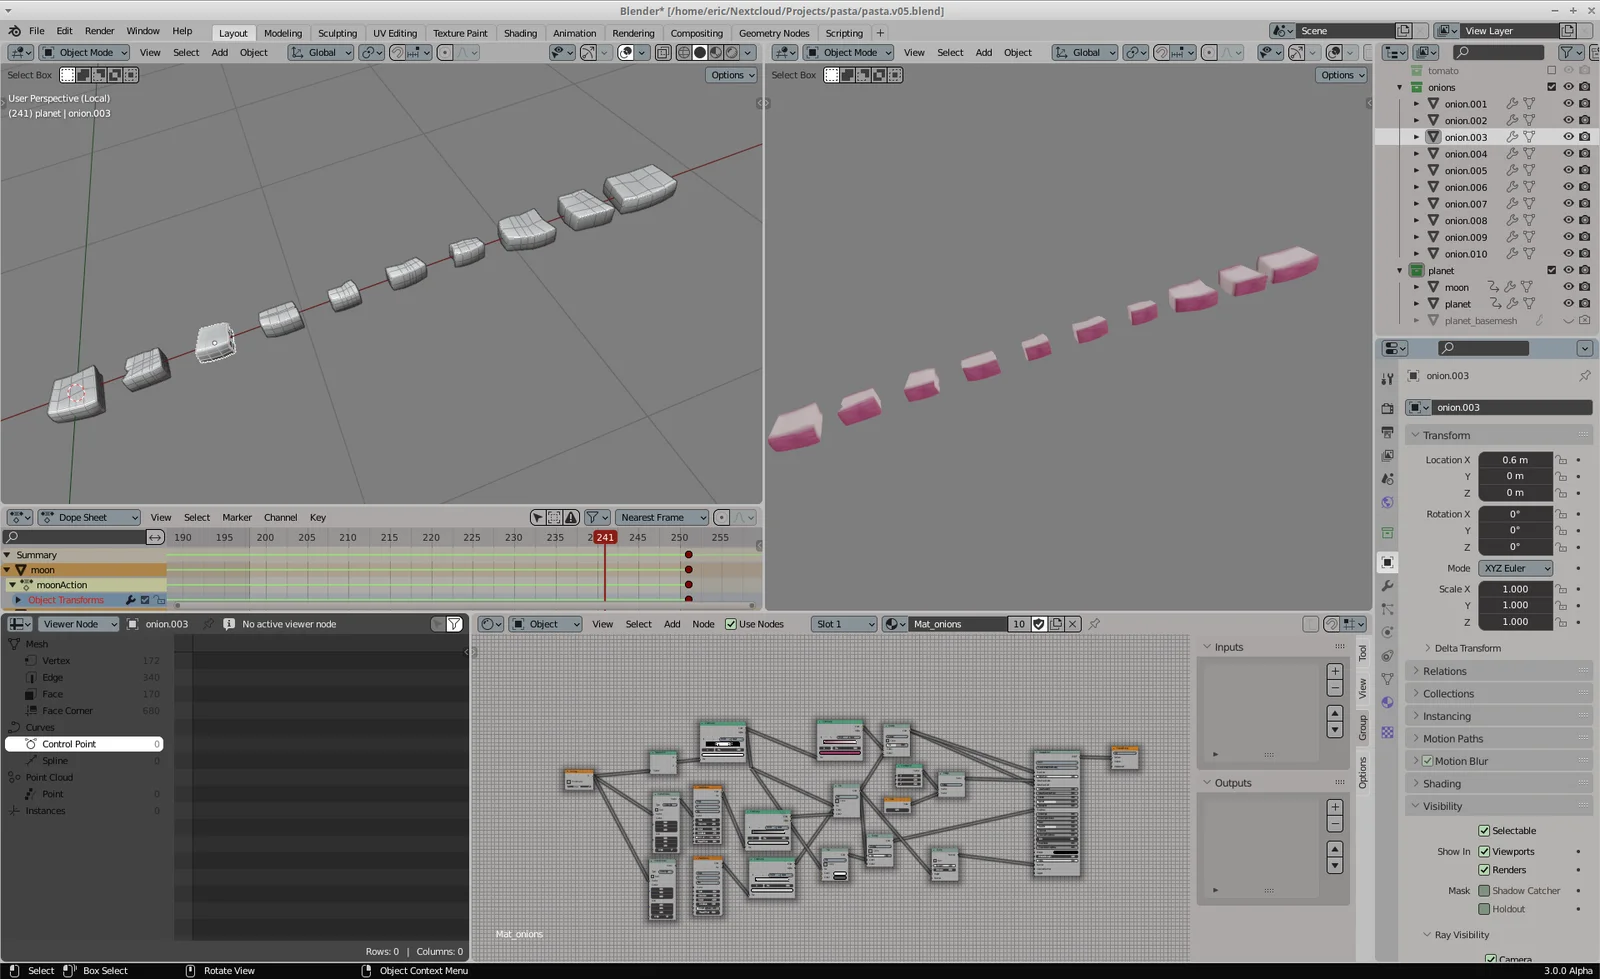The width and height of the screenshot is (1600, 979).
Task: Disable camera render visibility for onion.001
Action: (1585, 103)
